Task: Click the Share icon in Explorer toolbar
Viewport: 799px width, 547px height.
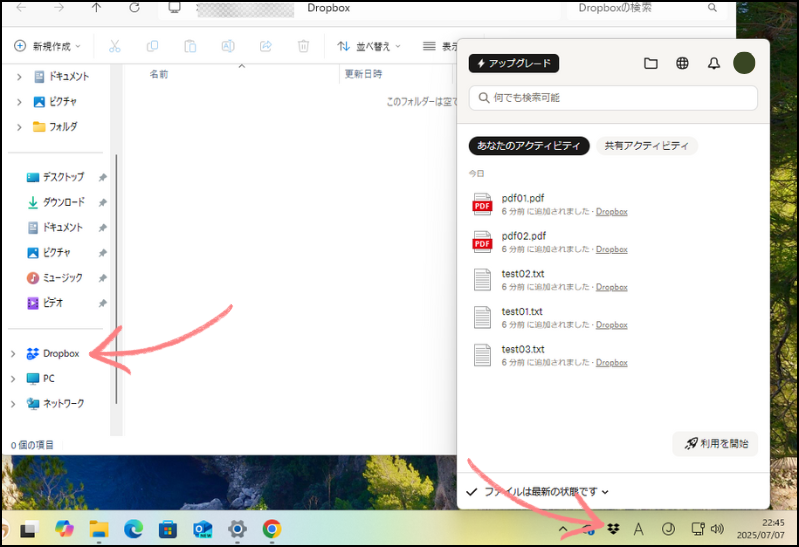Action: pos(265,46)
